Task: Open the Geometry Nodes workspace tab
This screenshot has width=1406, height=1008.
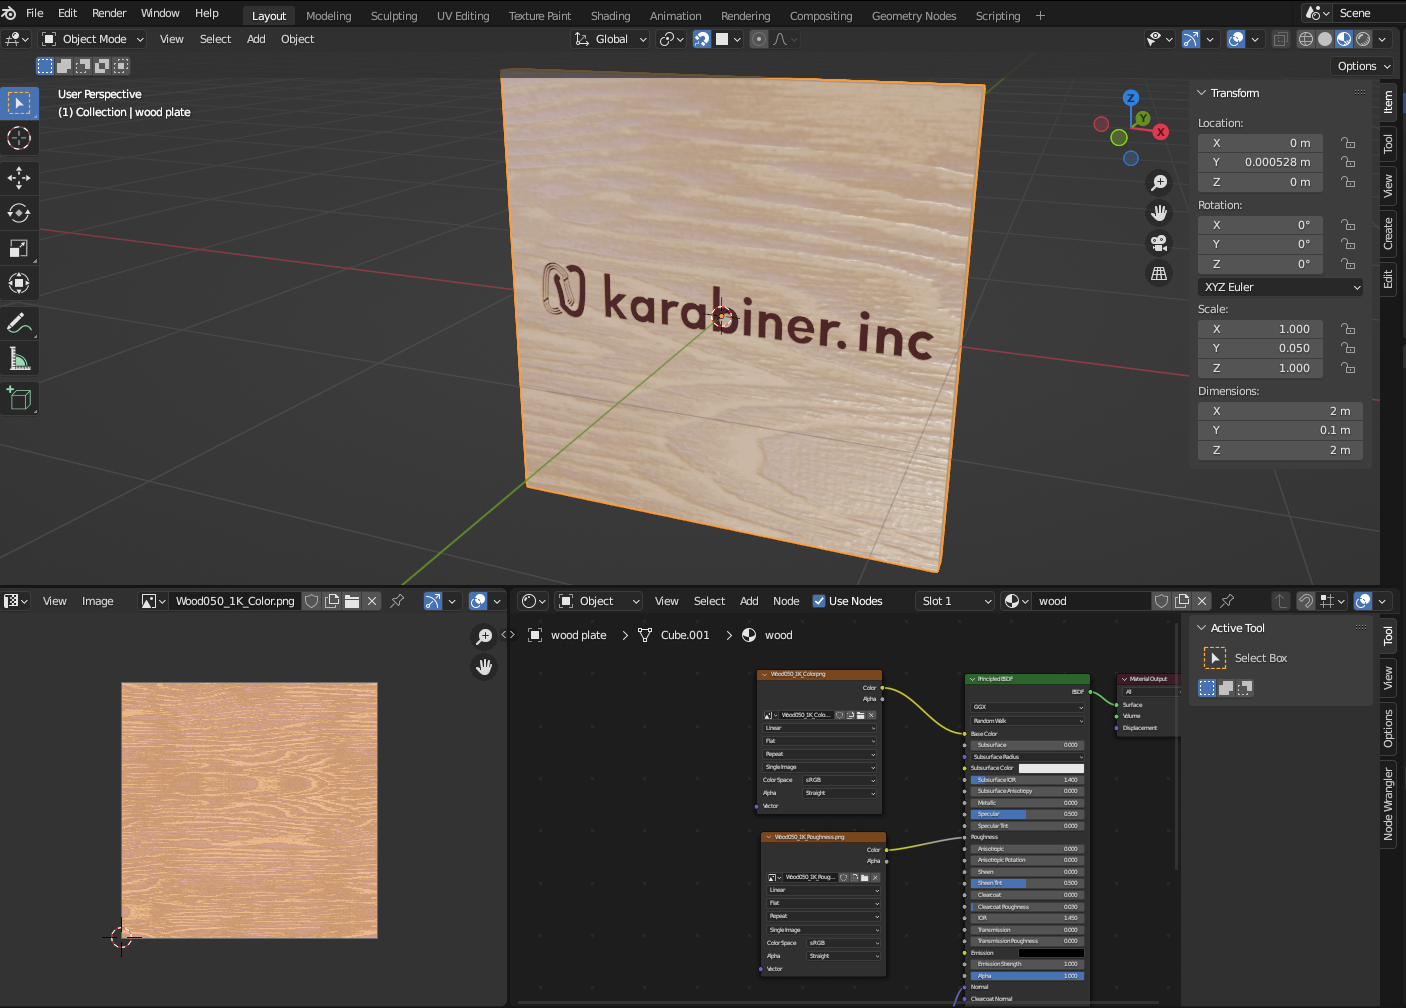Action: click(914, 16)
